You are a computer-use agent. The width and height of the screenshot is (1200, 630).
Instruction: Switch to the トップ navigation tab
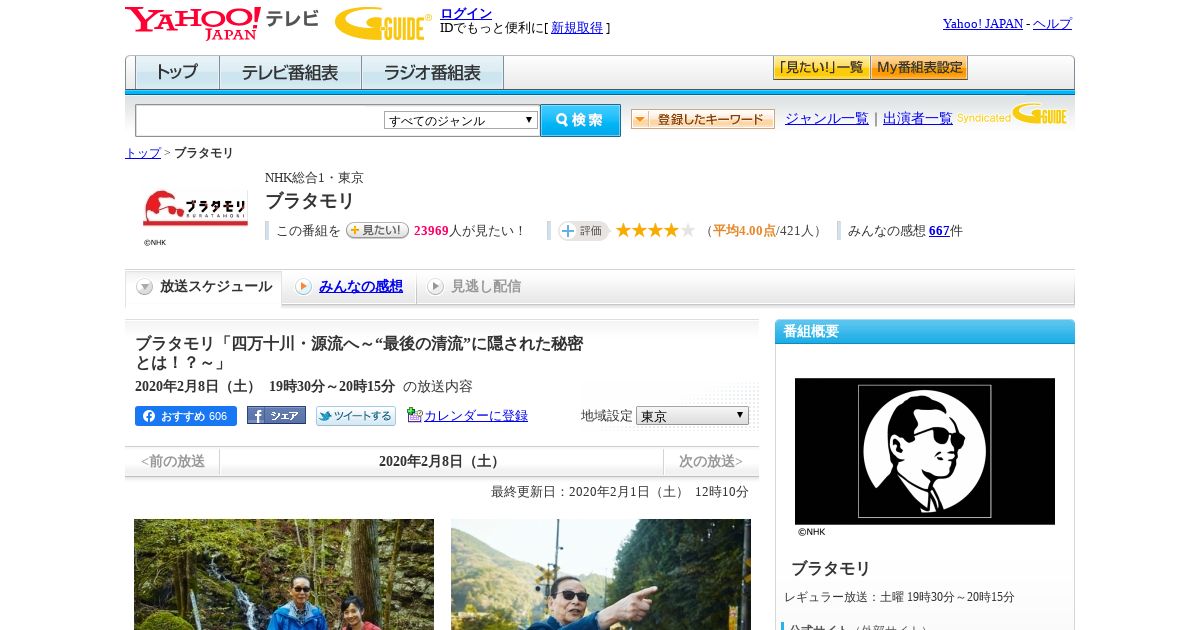pyautogui.click(x=177, y=73)
